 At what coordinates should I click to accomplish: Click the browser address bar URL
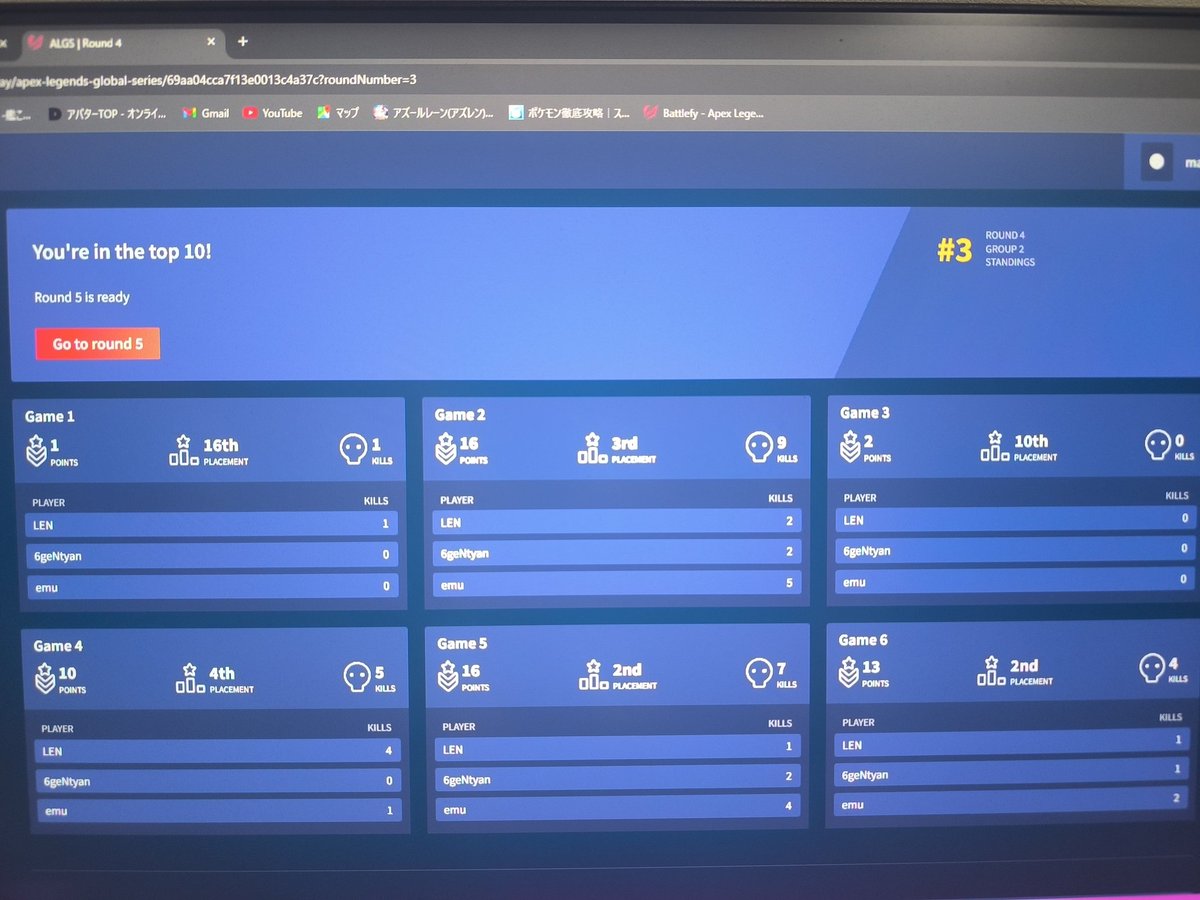(208, 79)
